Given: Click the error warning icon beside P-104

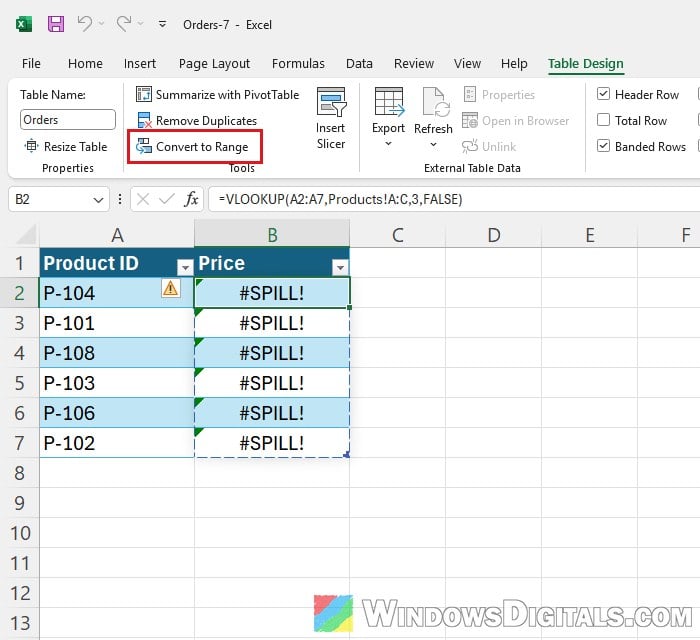Looking at the screenshot, I should click(x=170, y=288).
